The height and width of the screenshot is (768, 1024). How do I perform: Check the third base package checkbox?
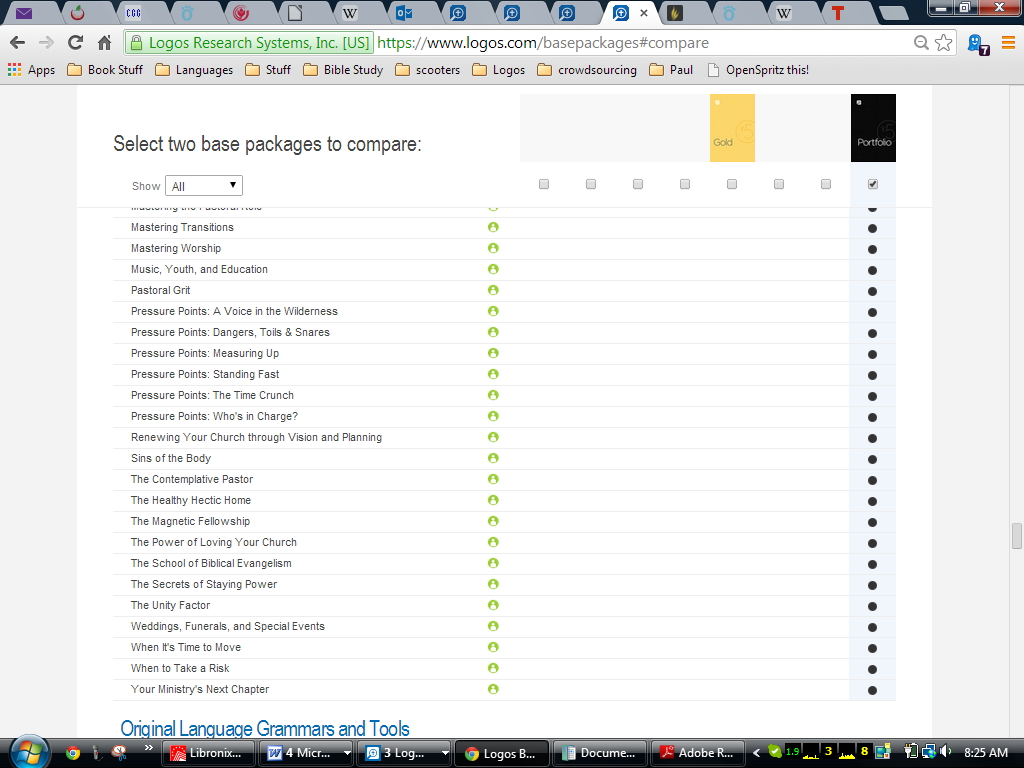[638, 184]
